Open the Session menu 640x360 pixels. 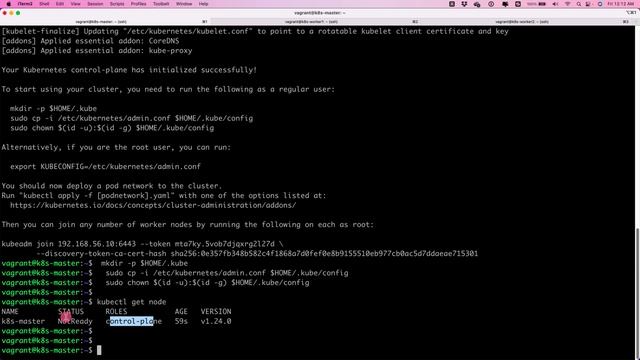95,4
